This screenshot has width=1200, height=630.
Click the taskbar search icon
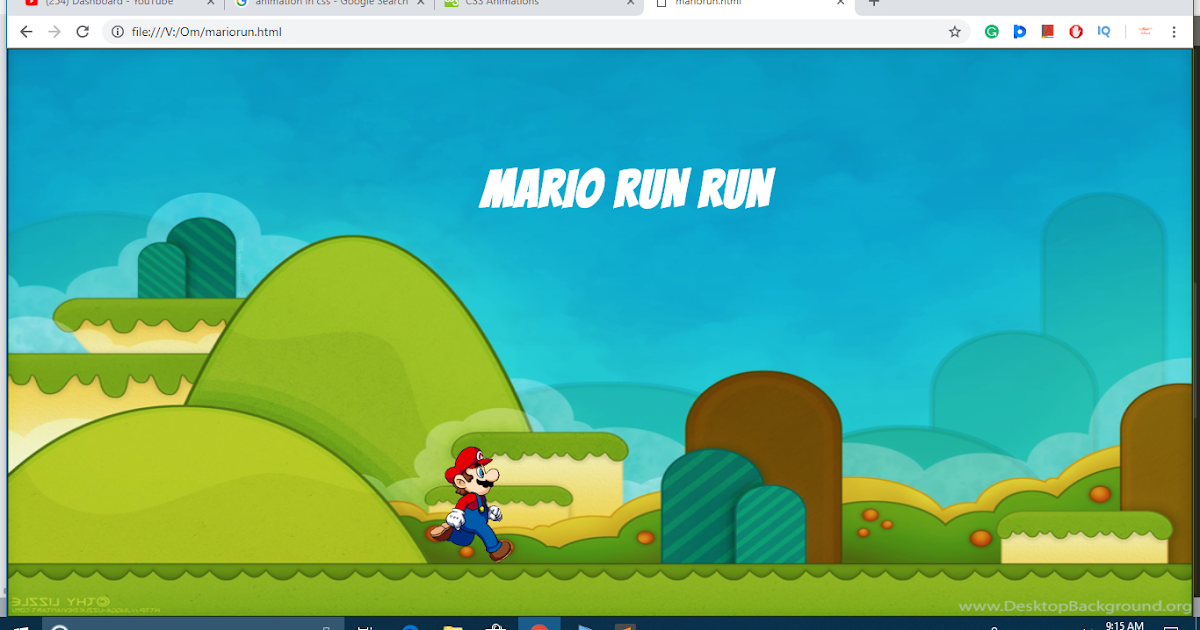point(58,625)
